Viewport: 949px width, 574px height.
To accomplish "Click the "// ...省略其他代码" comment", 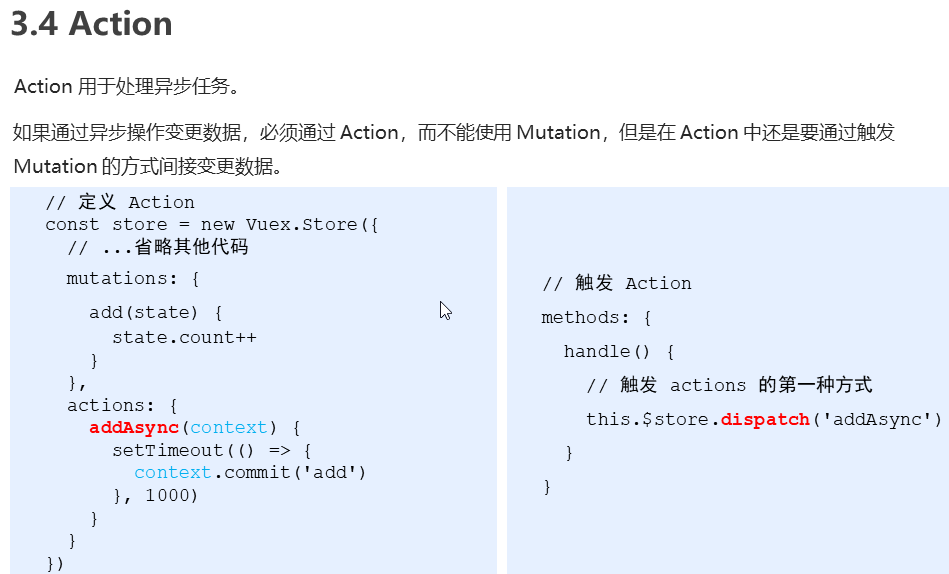I will 157,247.
